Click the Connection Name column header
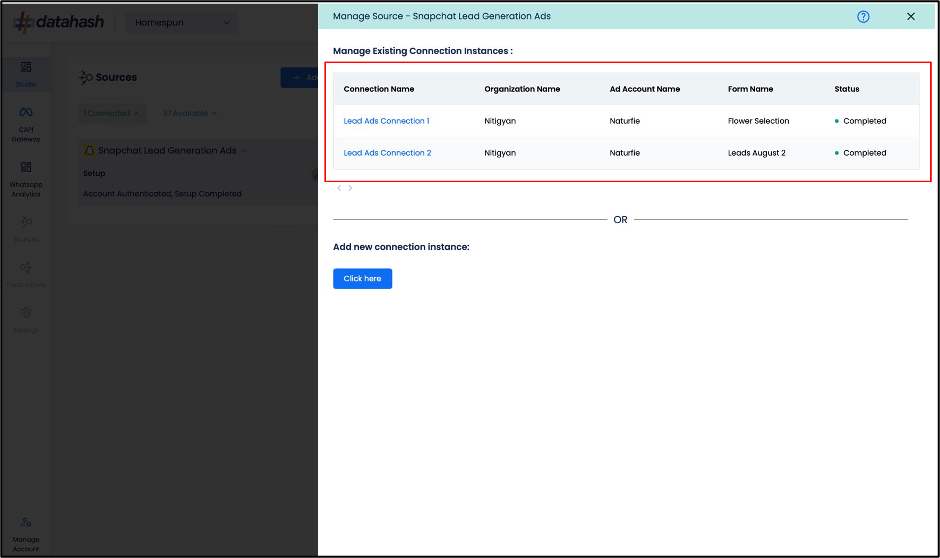This screenshot has width=940, height=558. tap(378, 89)
